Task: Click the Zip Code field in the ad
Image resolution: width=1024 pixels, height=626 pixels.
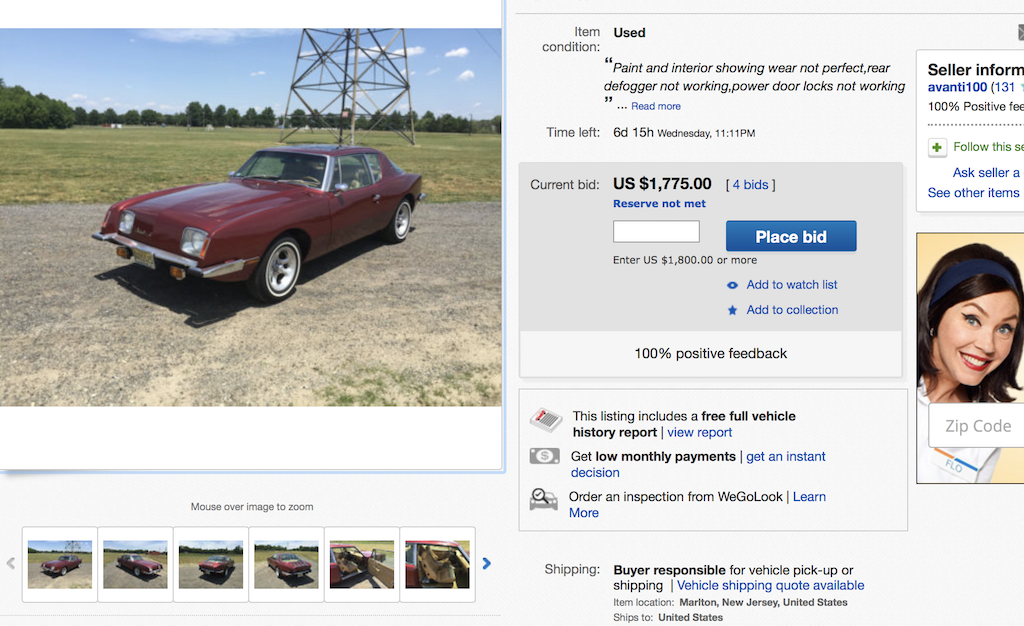Action: [x=978, y=426]
